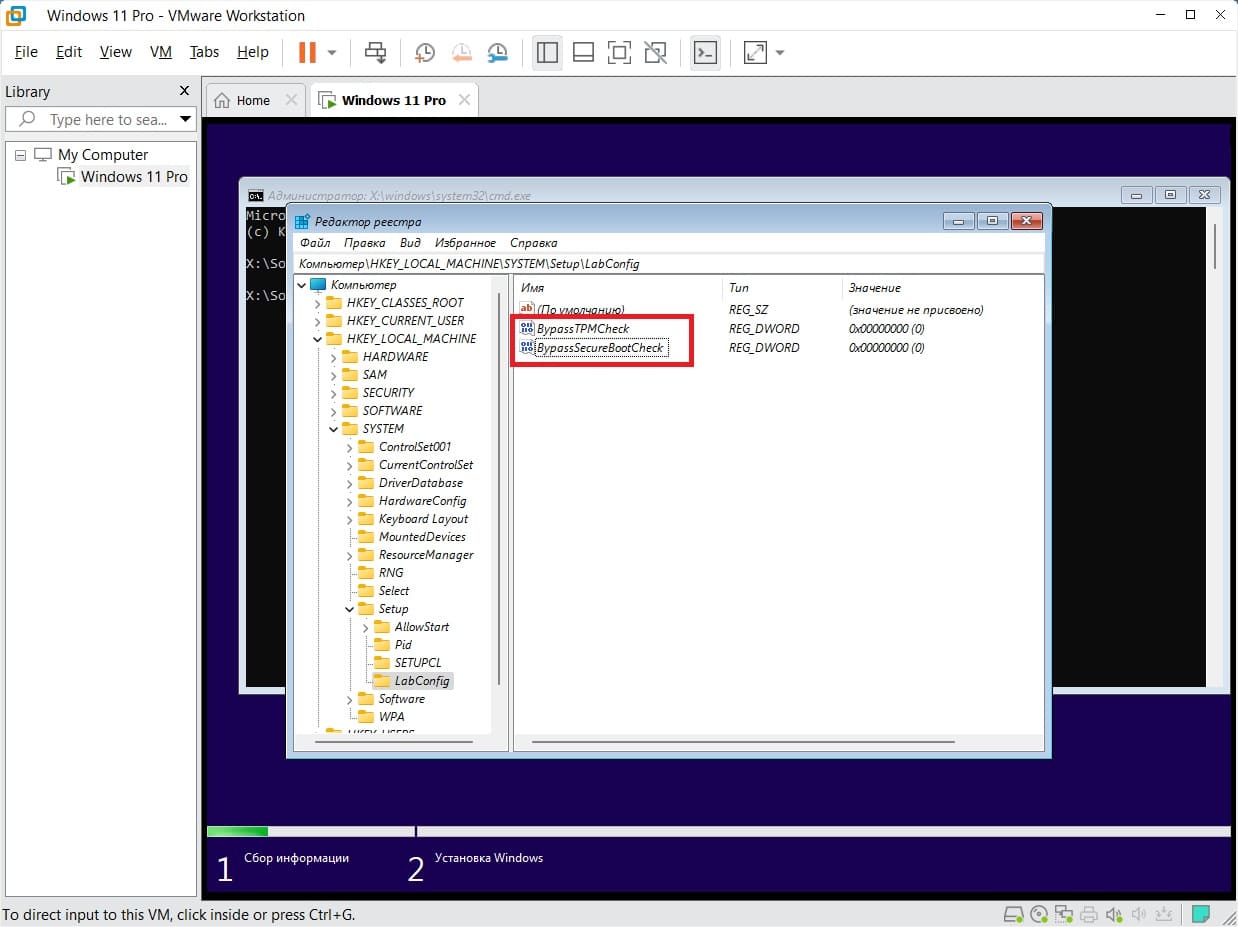Click the Значение column header
The height and width of the screenshot is (927, 1238).
pyautogui.click(x=943, y=288)
